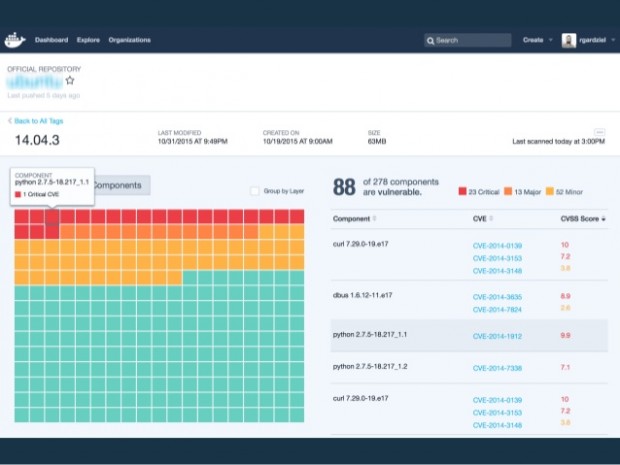Sort by CVE column arrow
Image resolution: width=620 pixels, height=465 pixels.
coord(491,219)
